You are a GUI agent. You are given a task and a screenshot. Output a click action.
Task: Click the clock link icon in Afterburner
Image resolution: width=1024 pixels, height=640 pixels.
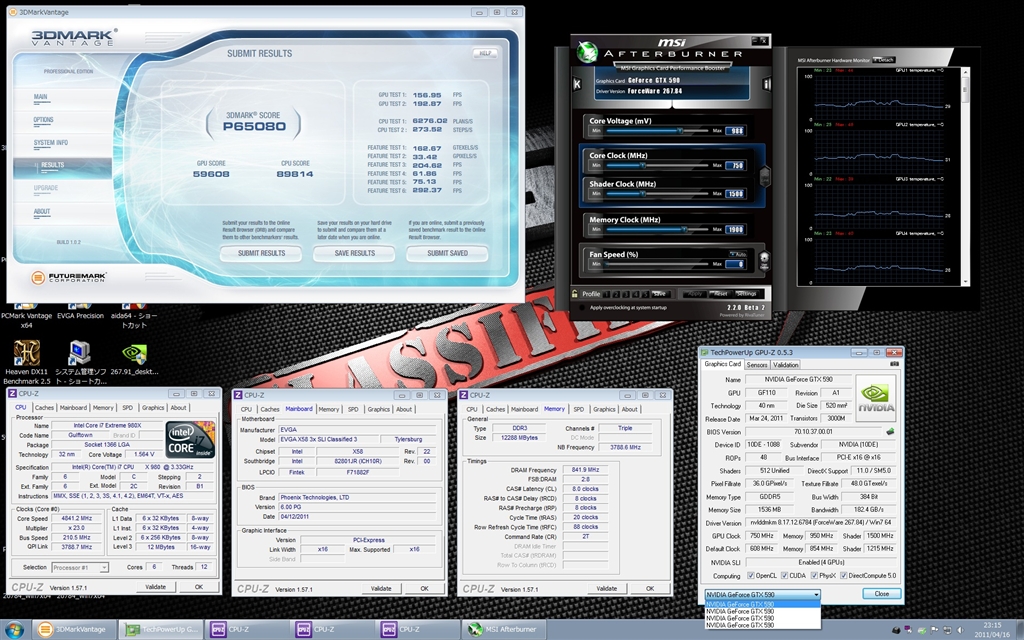point(764,176)
